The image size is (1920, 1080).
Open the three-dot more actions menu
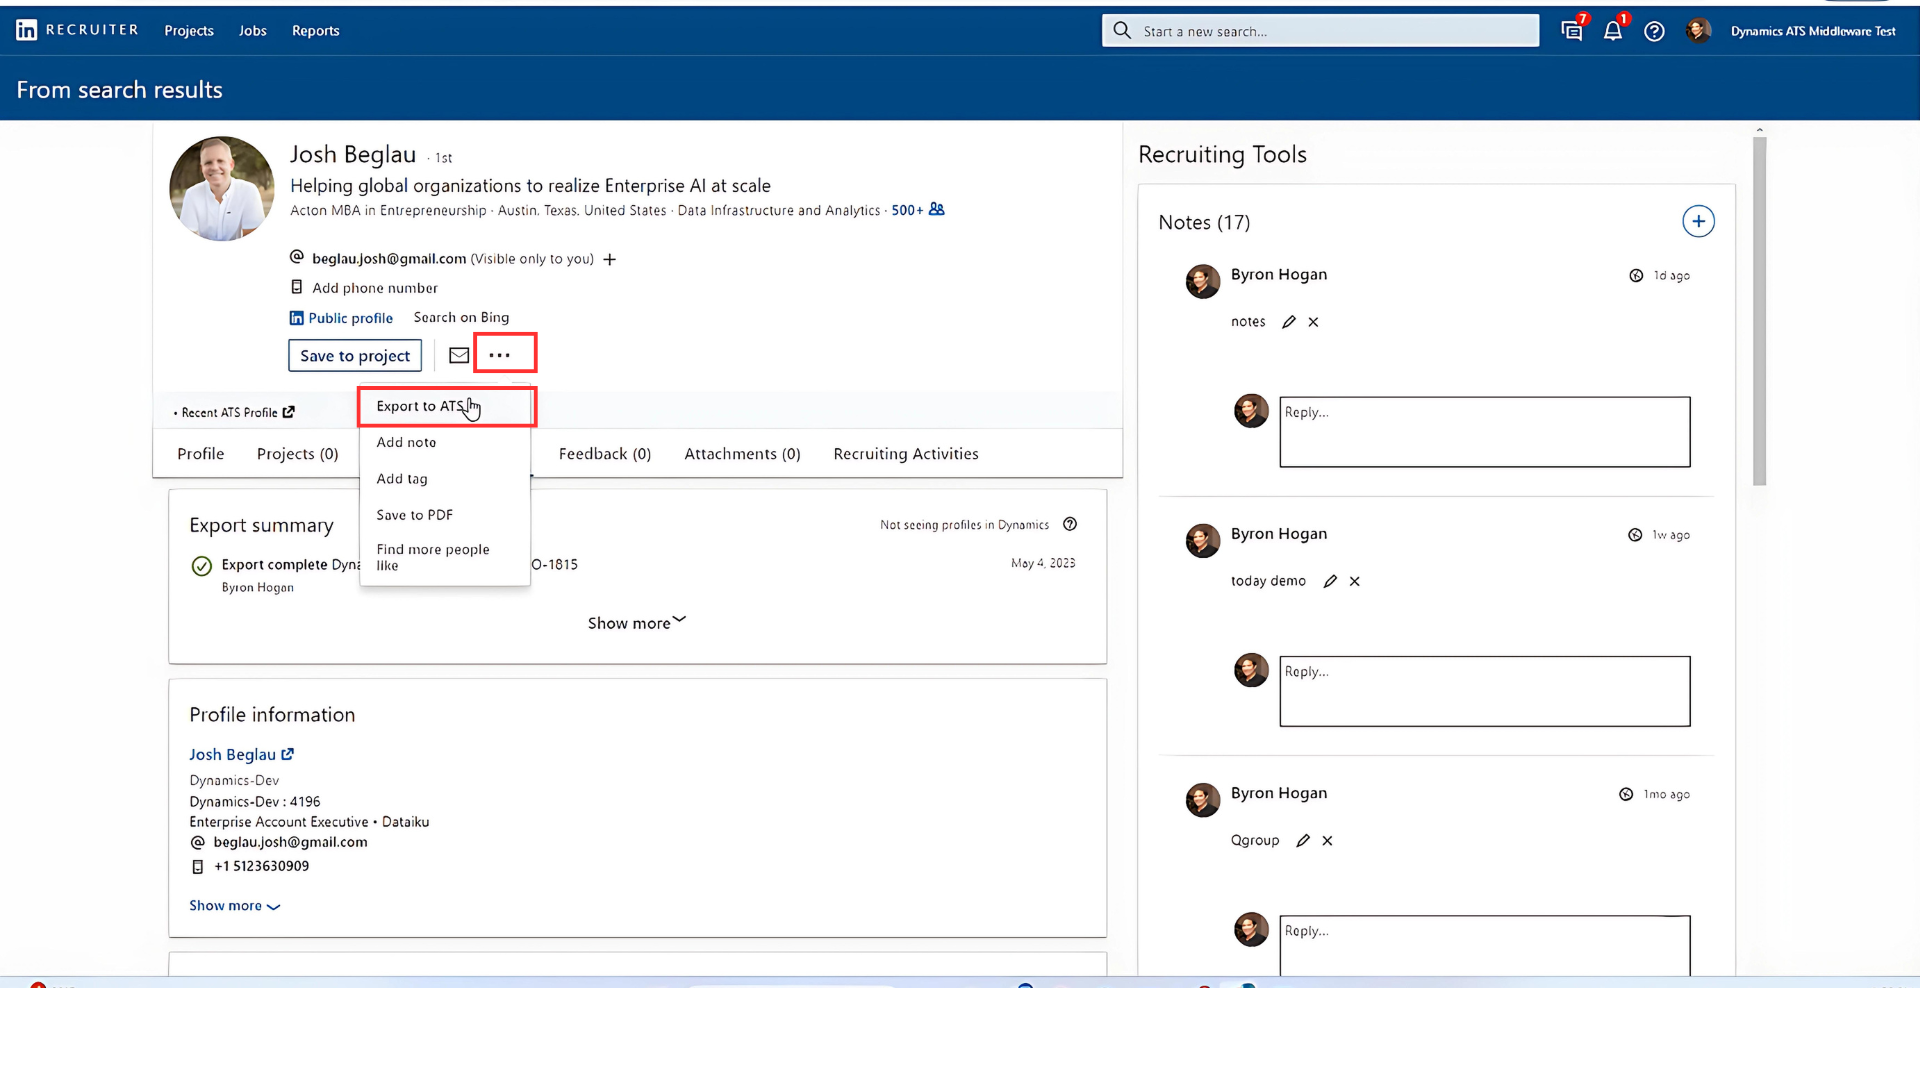pyautogui.click(x=500, y=355)
